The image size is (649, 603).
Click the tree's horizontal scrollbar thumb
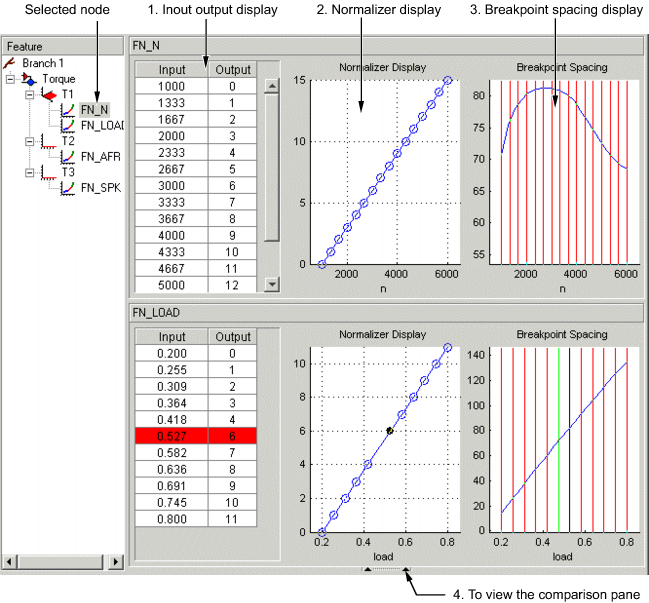click(59, 562)
